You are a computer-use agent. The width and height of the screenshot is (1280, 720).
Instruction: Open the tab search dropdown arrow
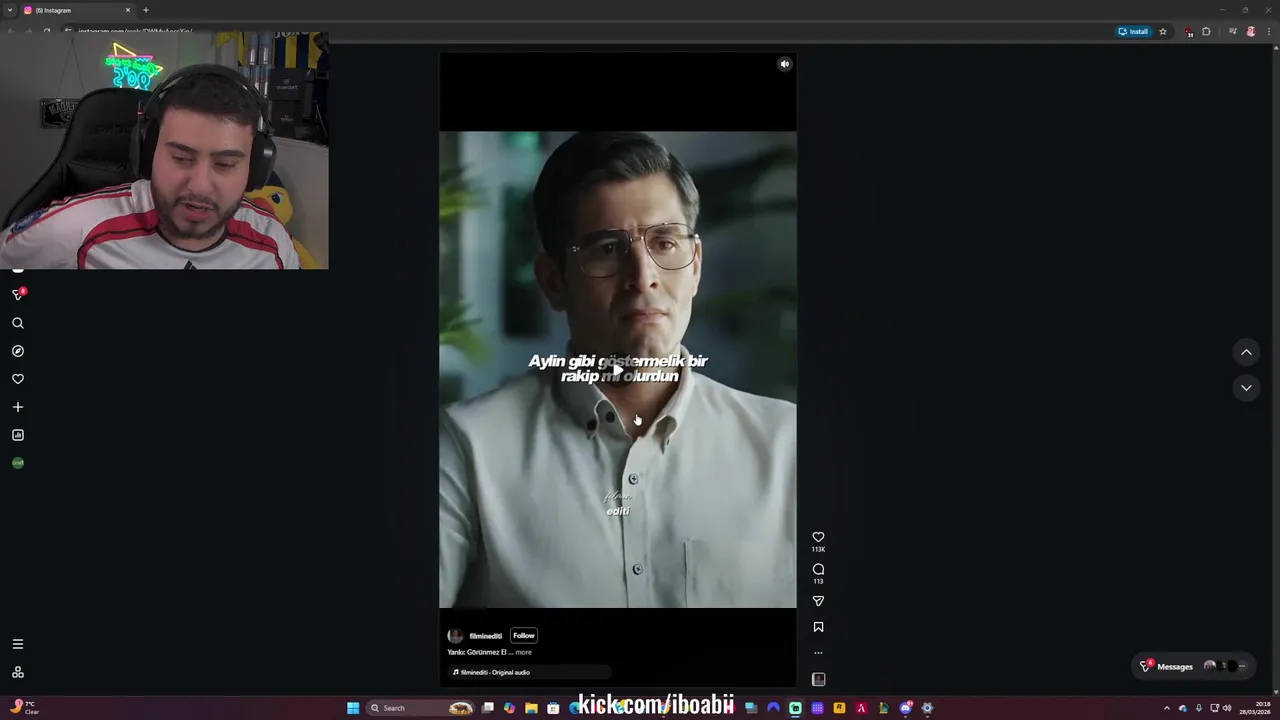coord(9,10)
